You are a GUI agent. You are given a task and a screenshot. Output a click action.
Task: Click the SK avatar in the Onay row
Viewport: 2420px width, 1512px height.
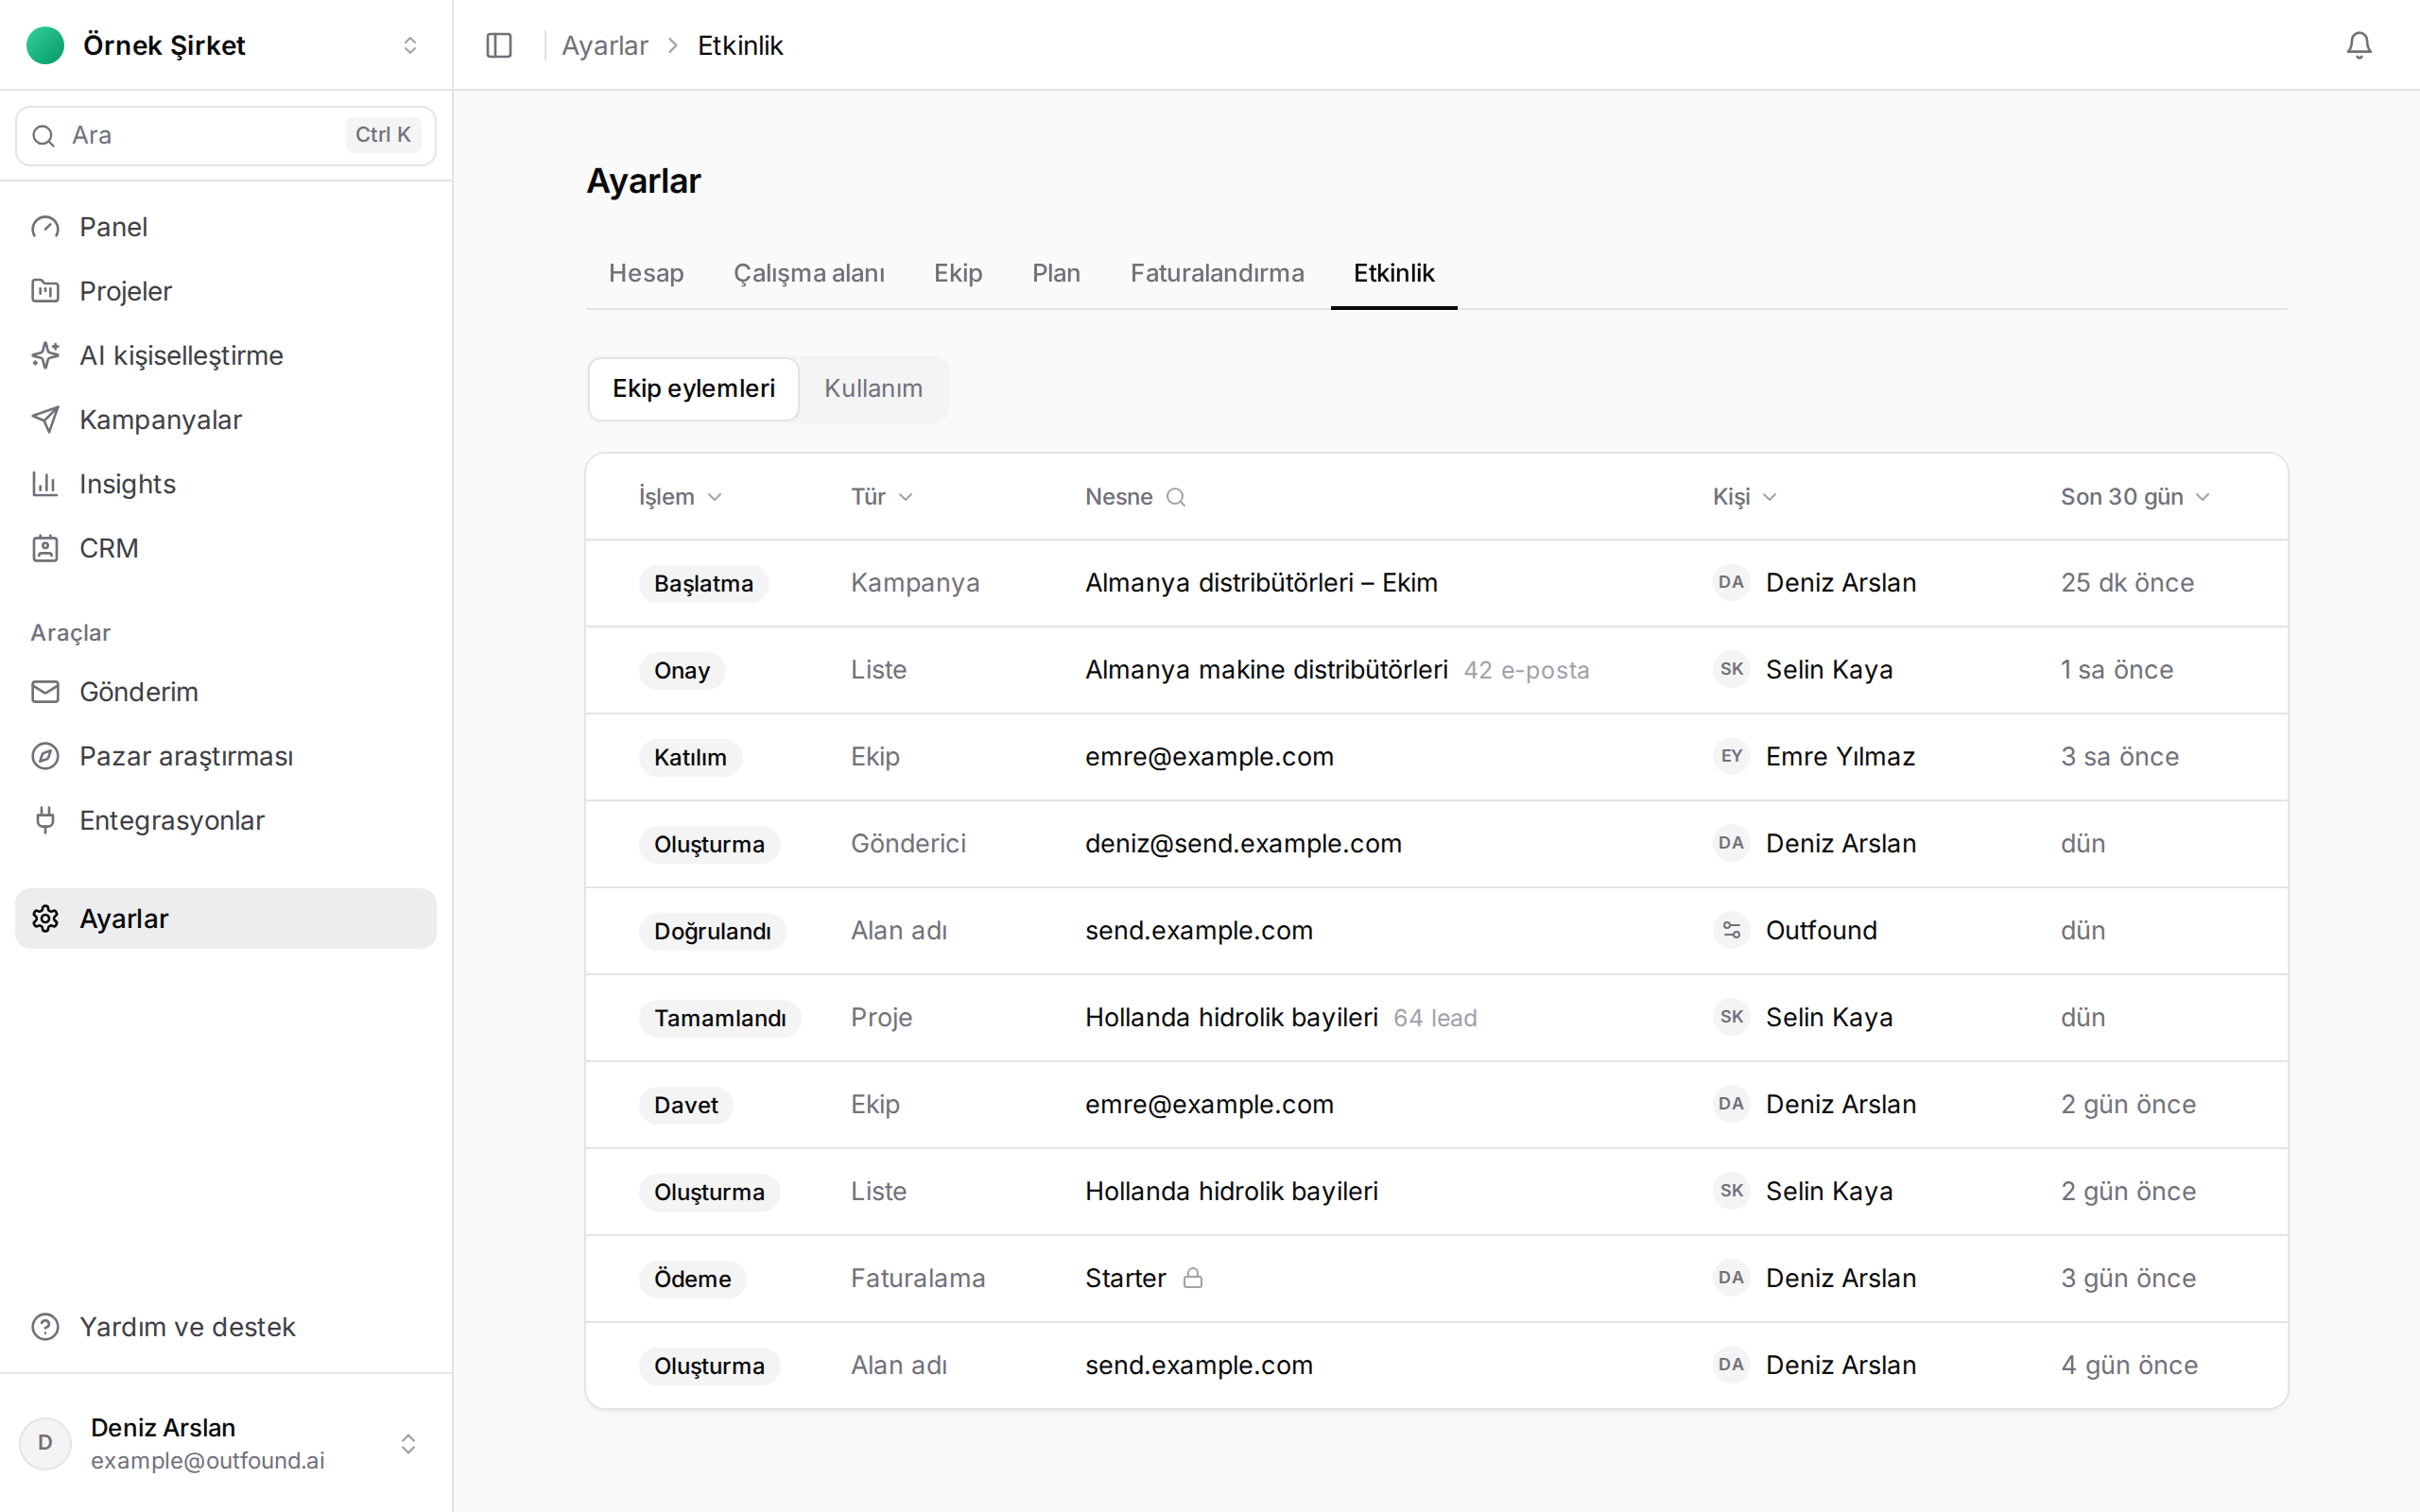pyautogui.click(x=1731, y=670)
